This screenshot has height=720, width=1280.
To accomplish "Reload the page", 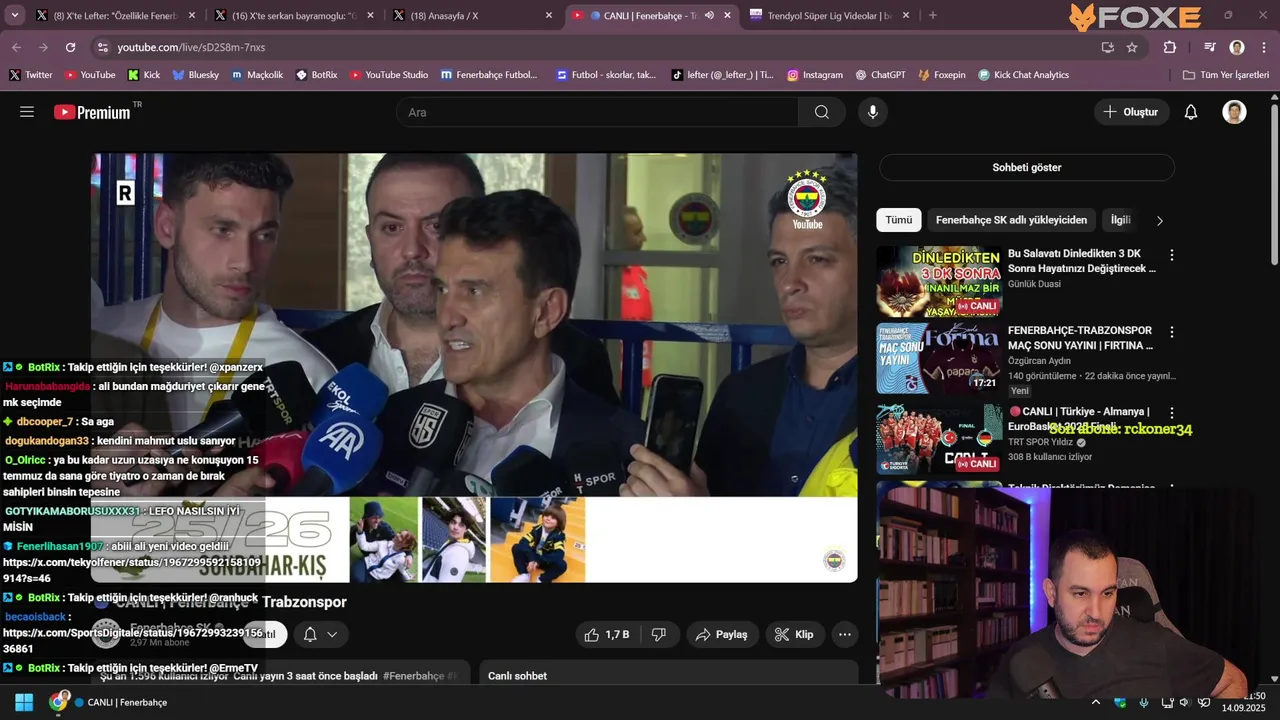I will 70,47.
